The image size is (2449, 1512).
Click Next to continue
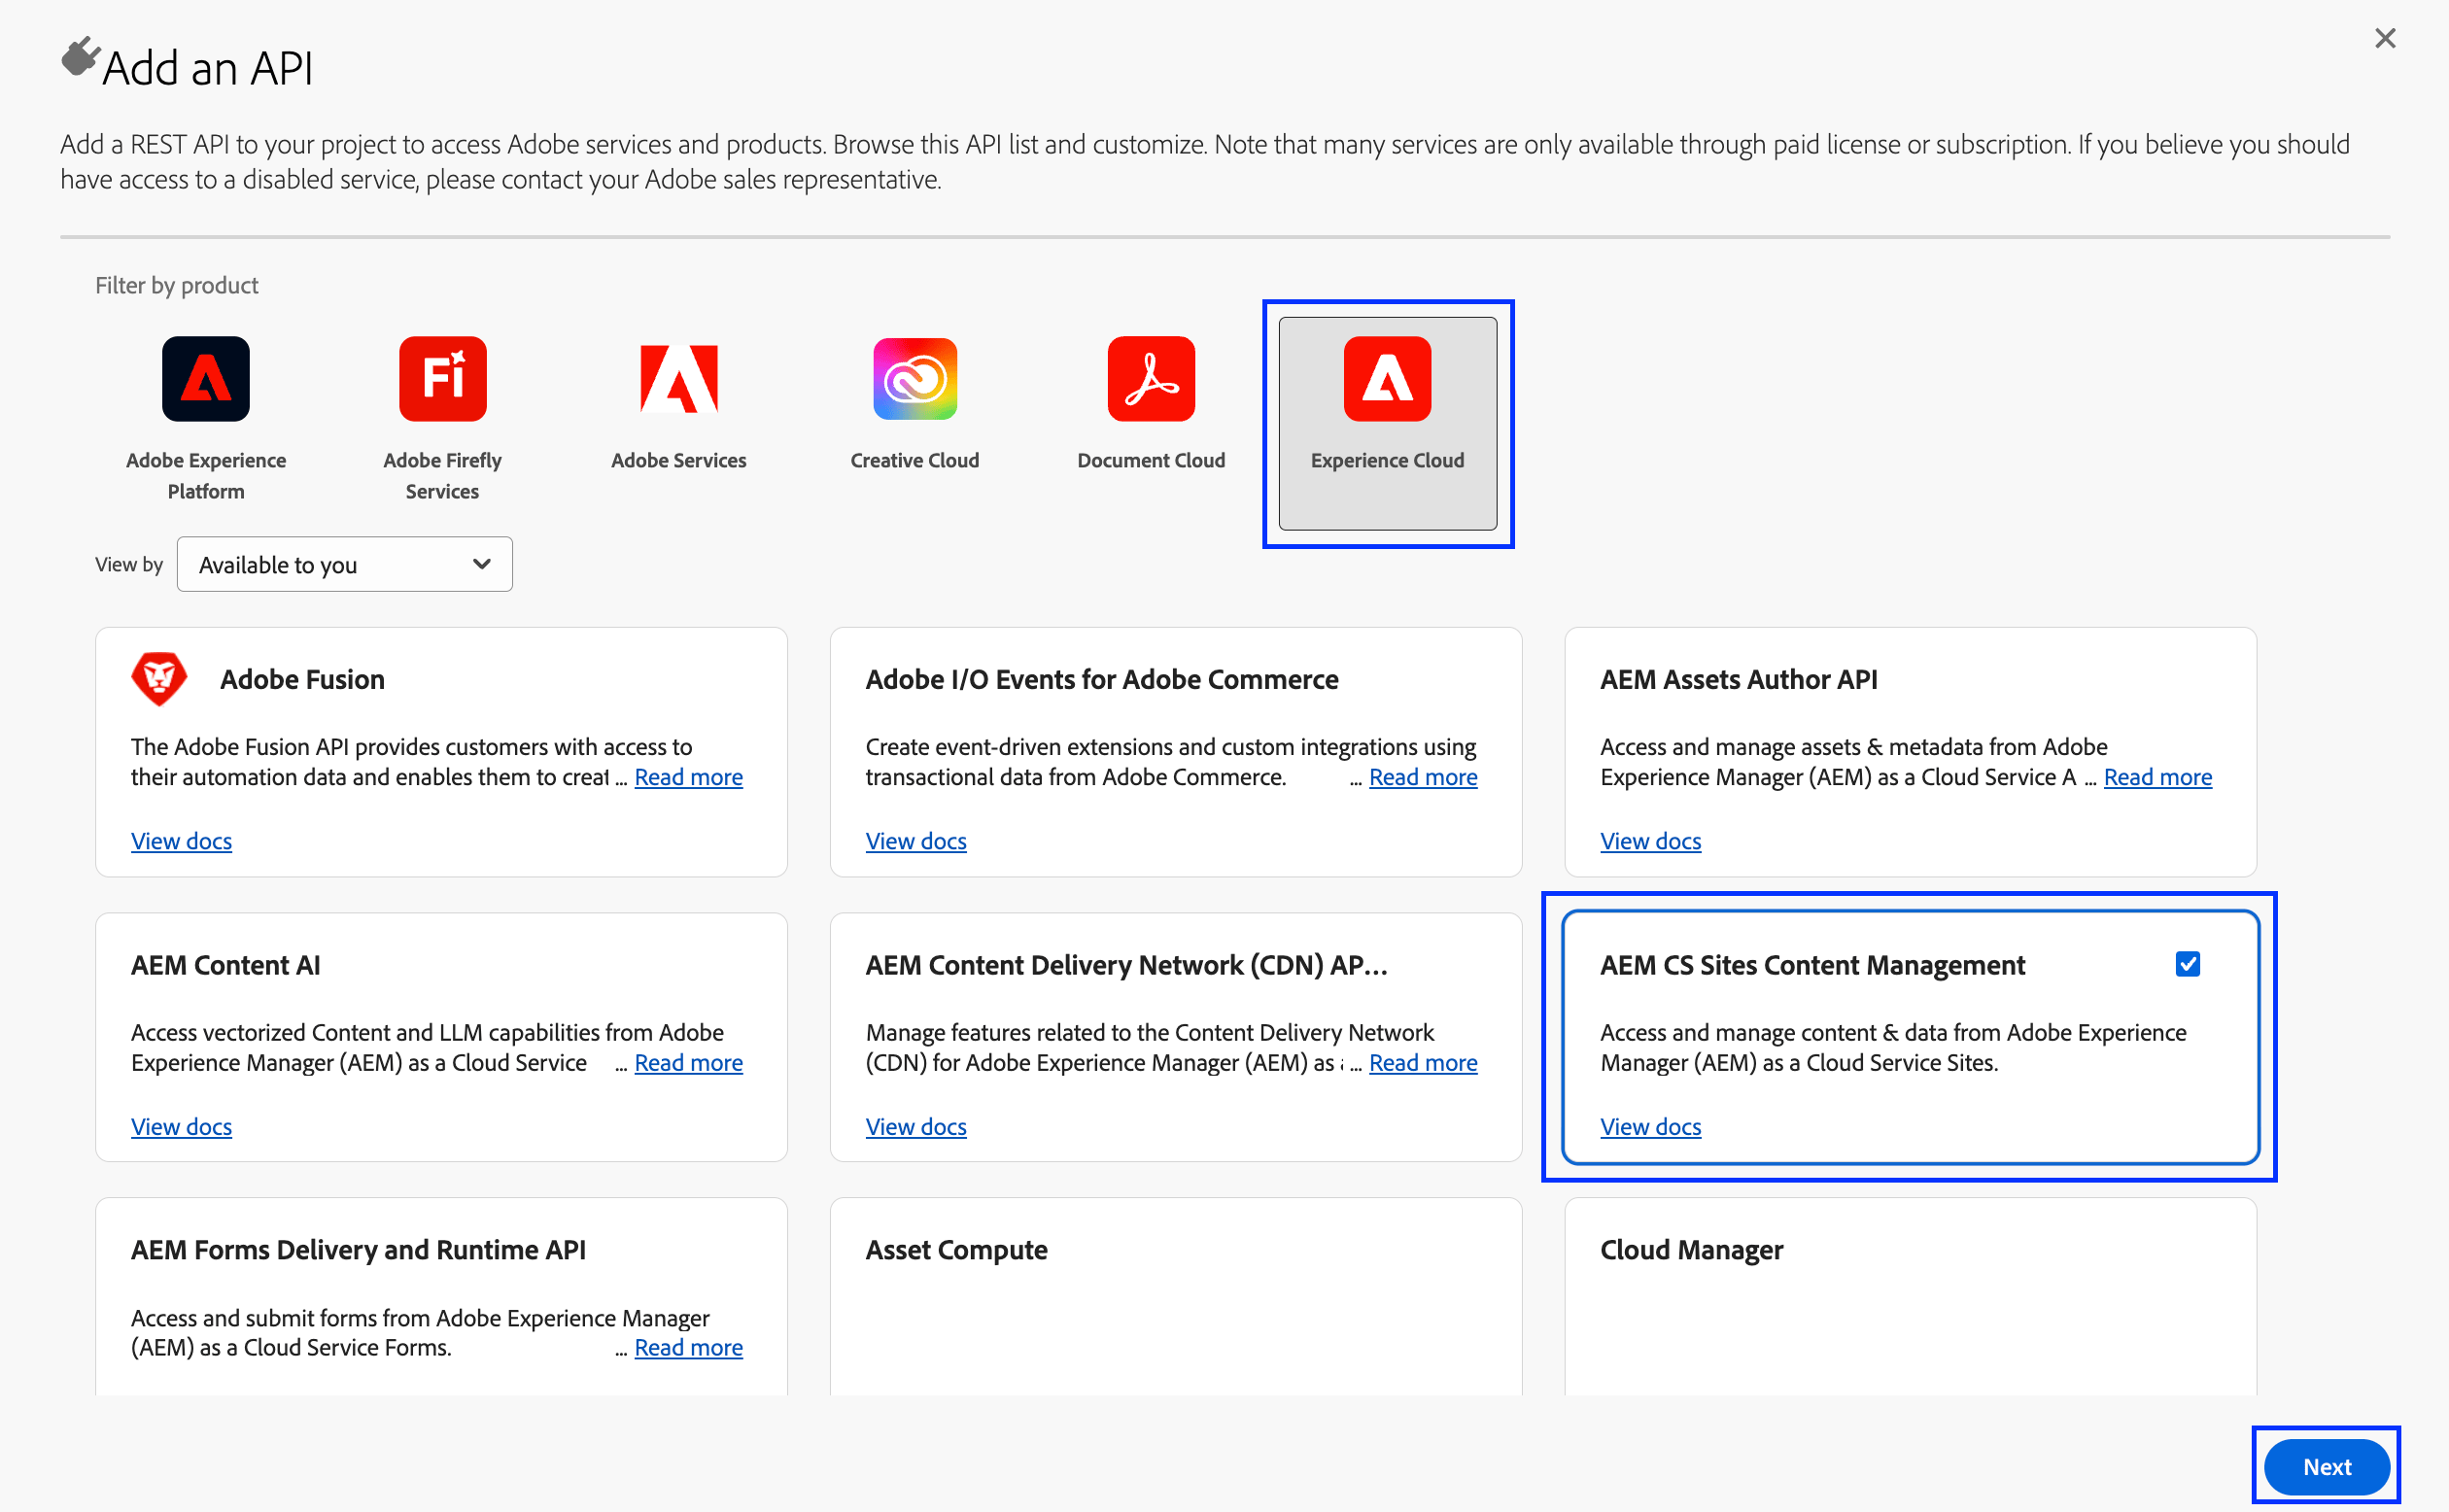pyautogui.click(x=2327, y=1466)
